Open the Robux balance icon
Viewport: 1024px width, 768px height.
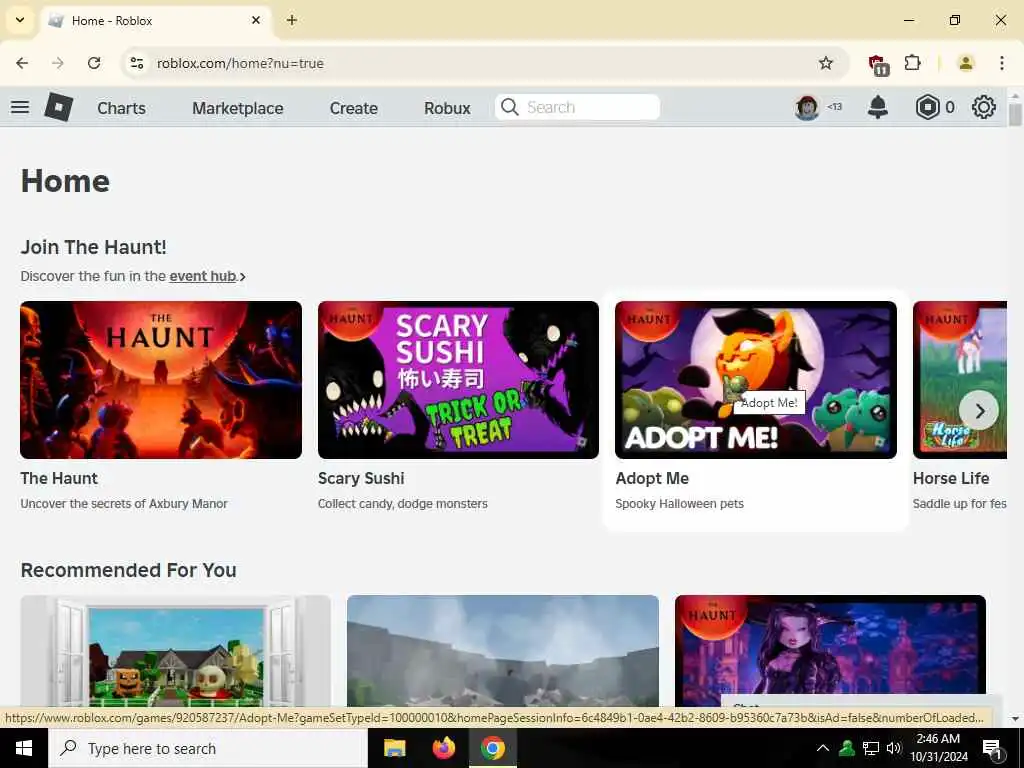927,107
